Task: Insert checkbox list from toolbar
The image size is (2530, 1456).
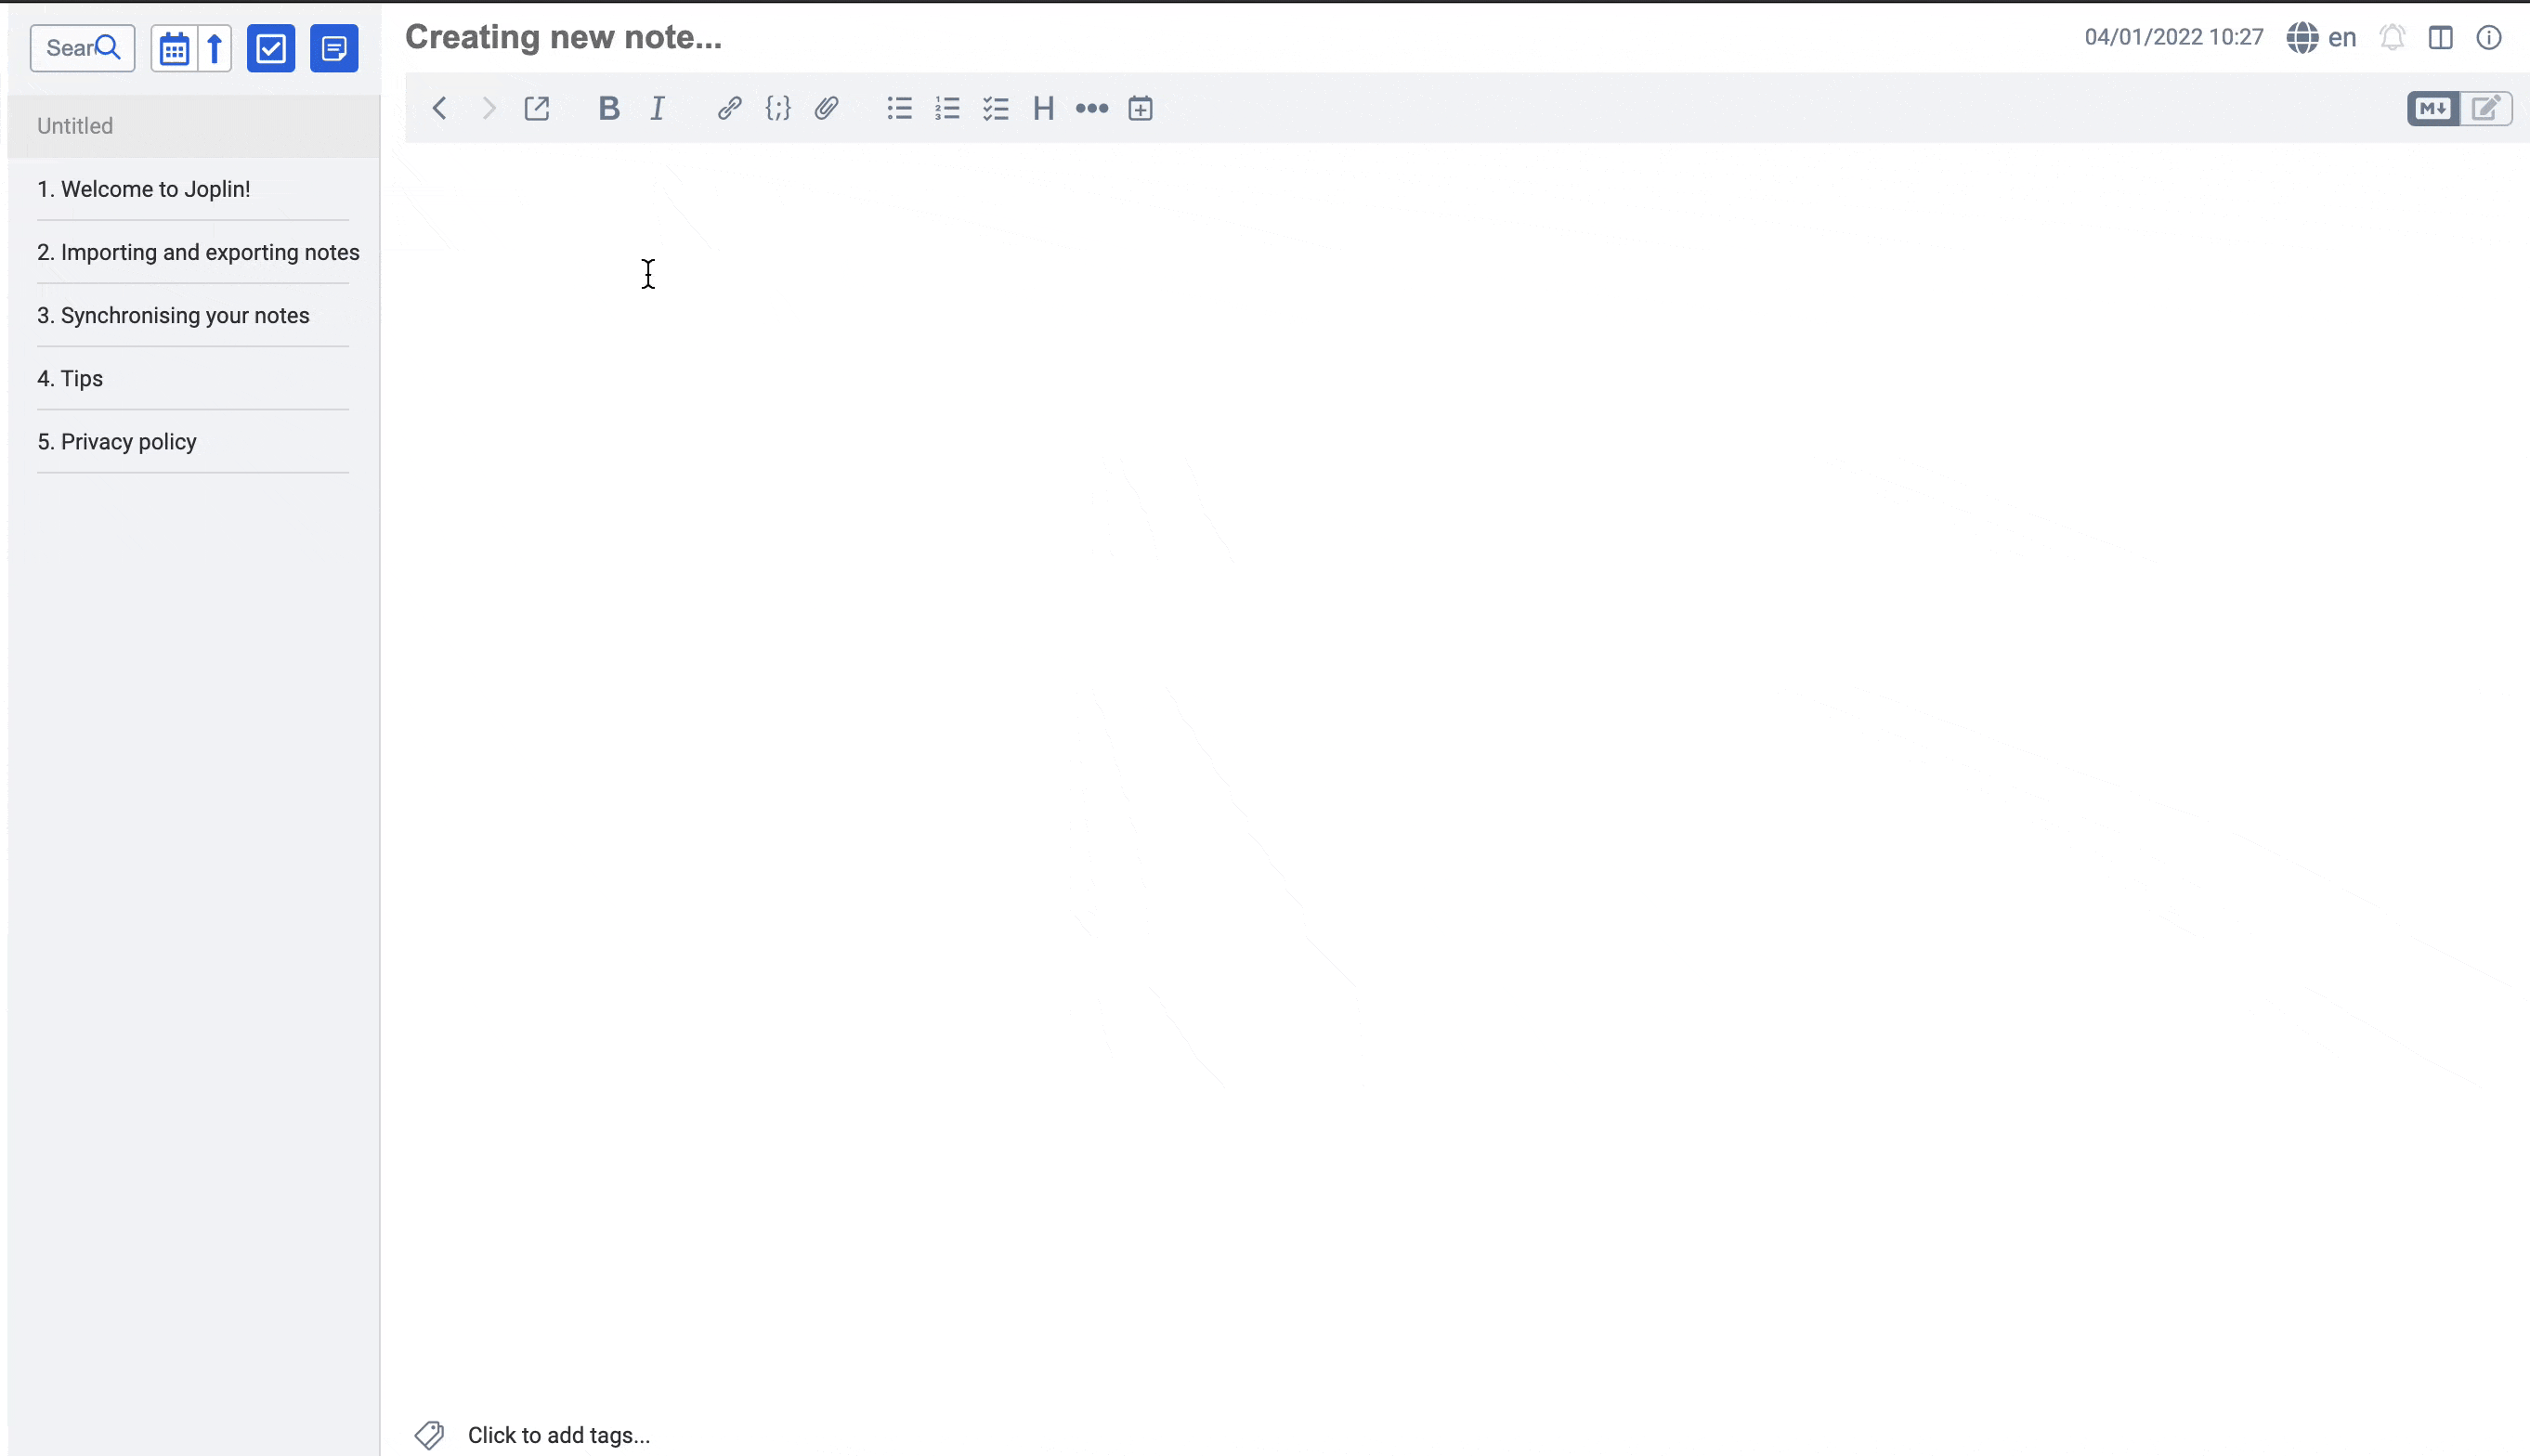Action: pyautogui.click(x=995, y=108)
